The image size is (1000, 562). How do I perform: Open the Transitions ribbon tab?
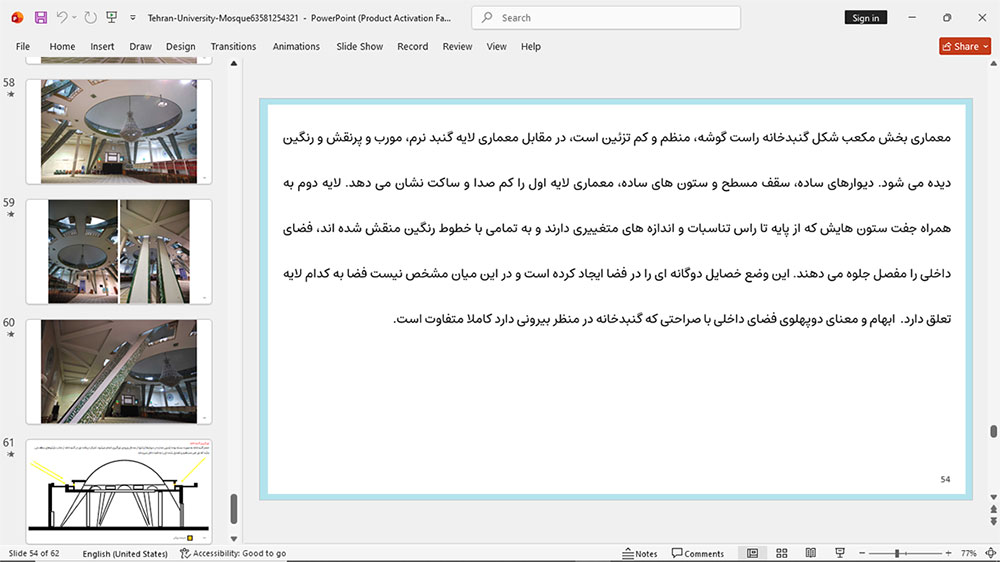click(x=233, y=47)
